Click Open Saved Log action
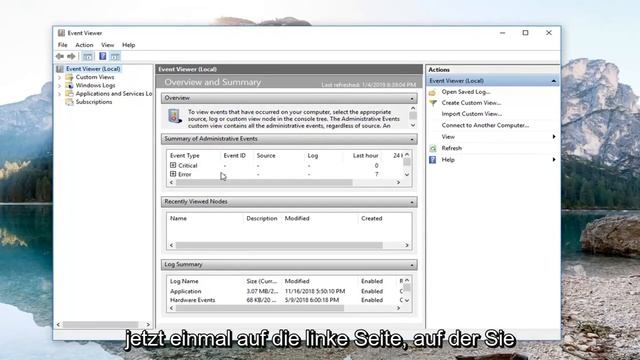This screenshot has height=360, width=640. pyautogui.click(x=466, y=92)
